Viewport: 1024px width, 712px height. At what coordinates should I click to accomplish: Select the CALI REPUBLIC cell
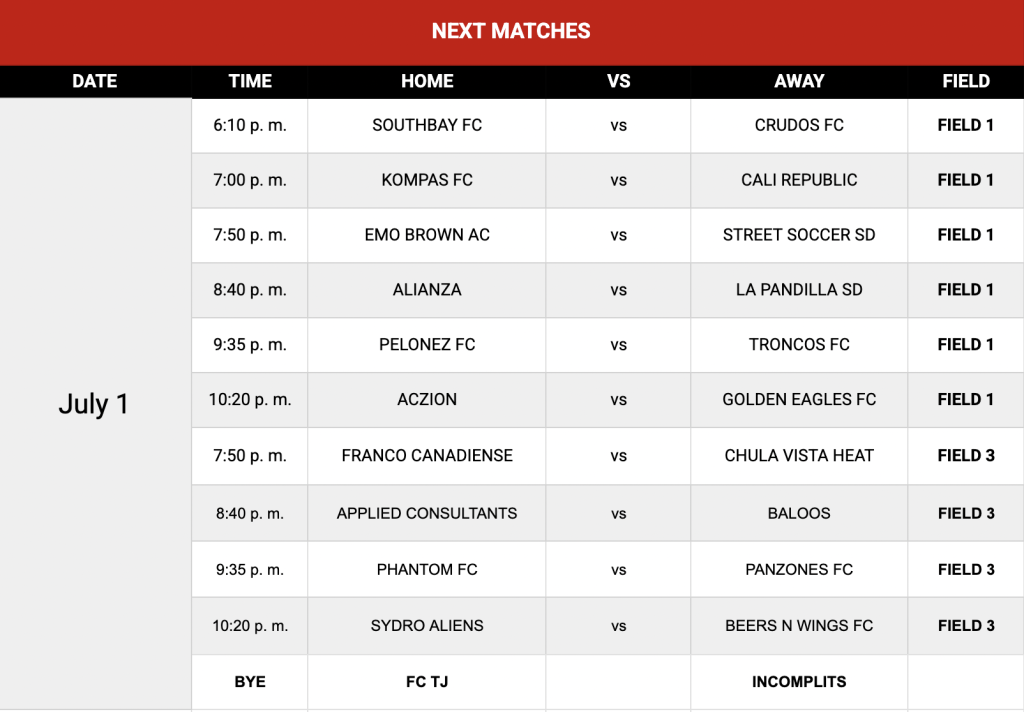tap(799, 180)
